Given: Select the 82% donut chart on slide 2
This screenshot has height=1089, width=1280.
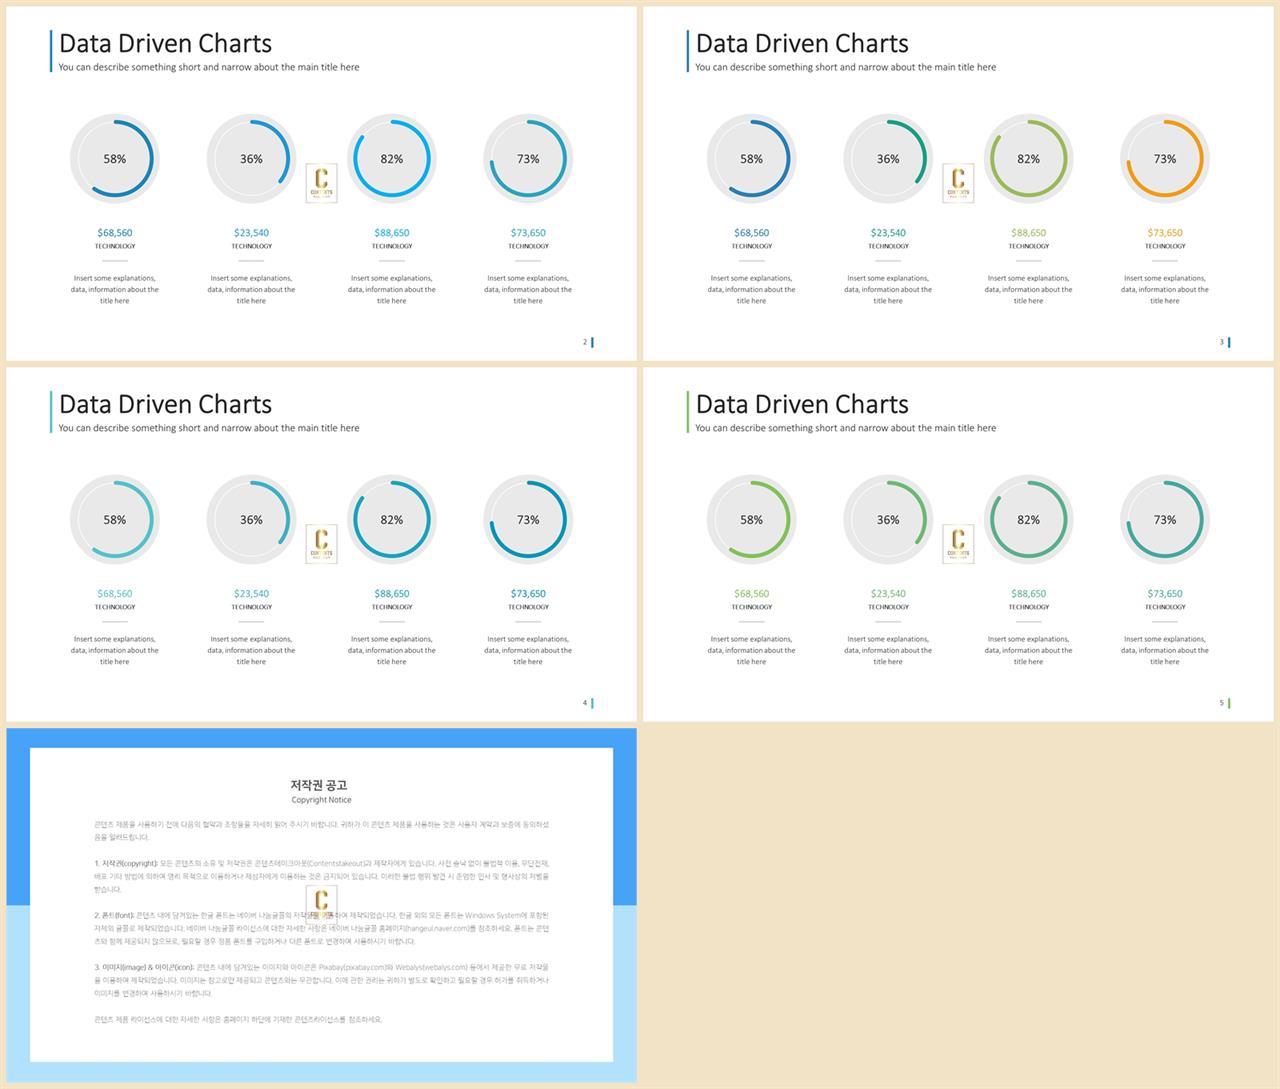Looking at the screenshot, I should [392, 159].
